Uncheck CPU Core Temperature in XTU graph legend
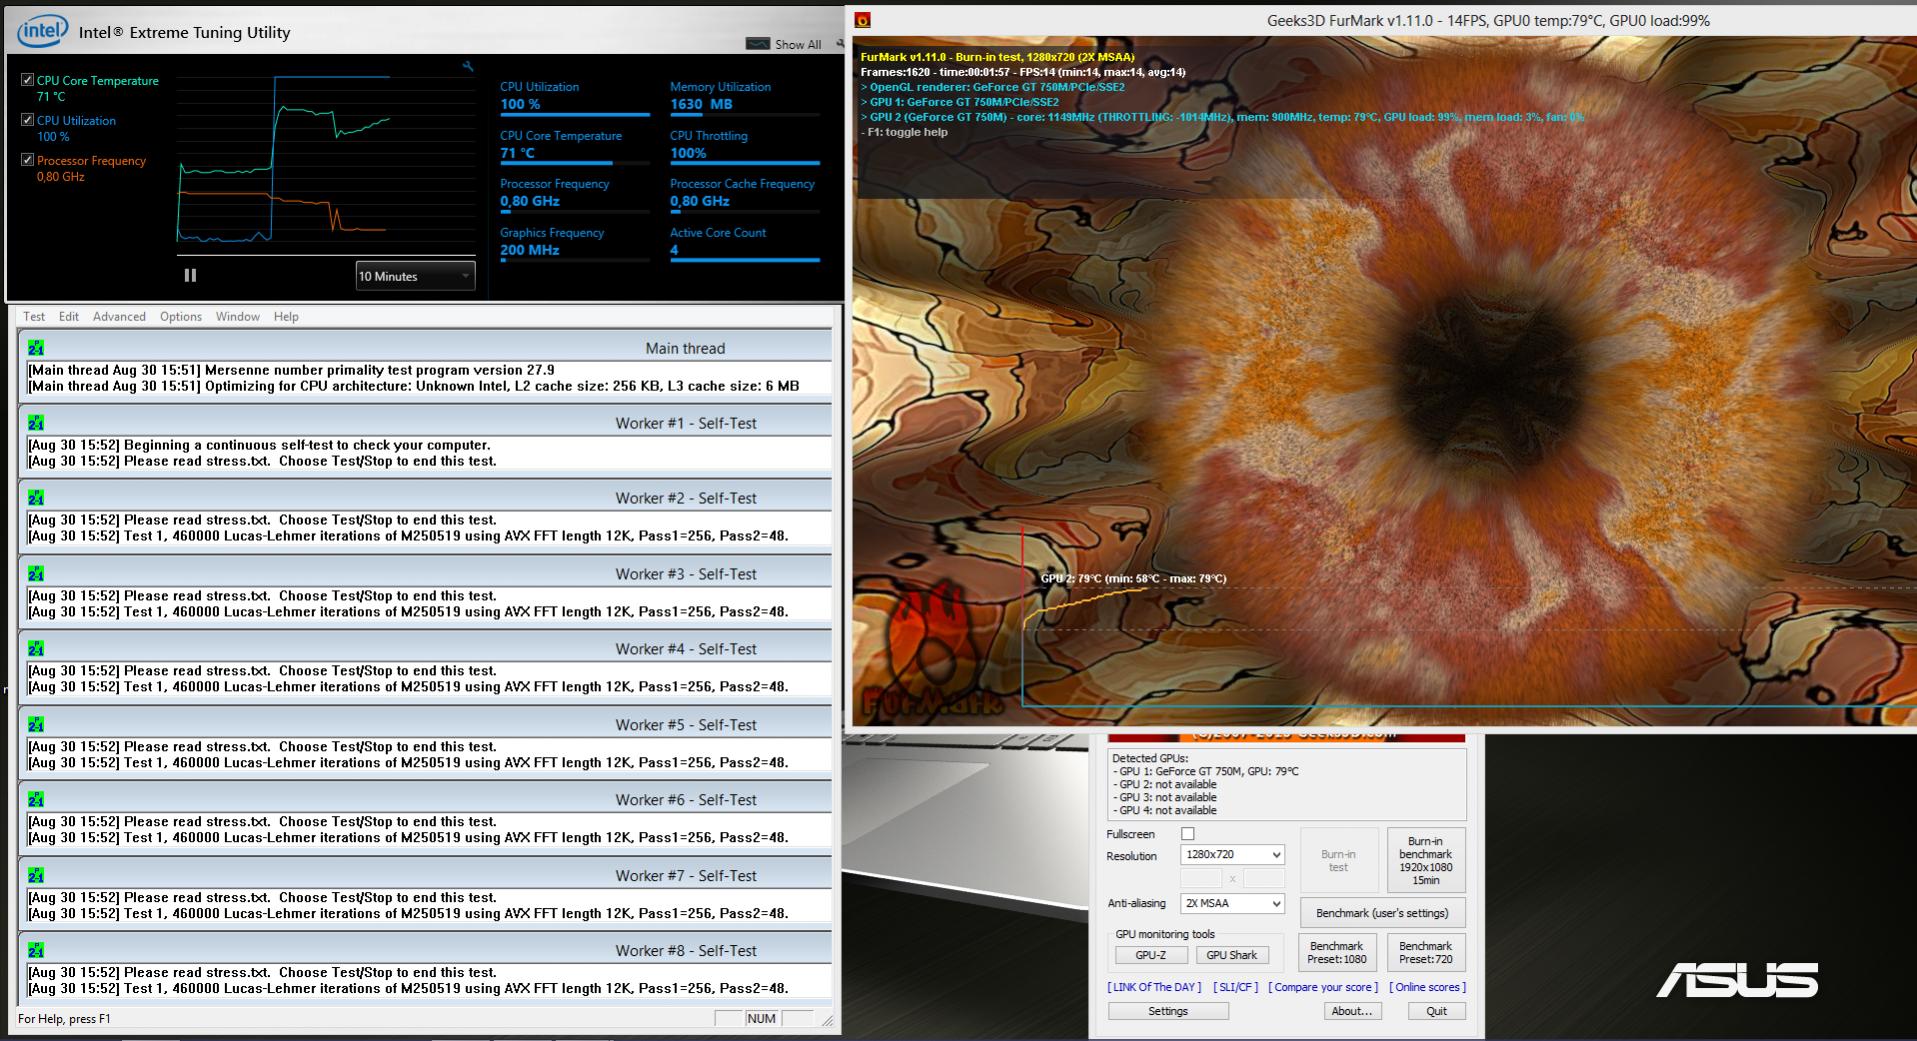The width and height of the screenshot is (1917, 1041). 28,80
